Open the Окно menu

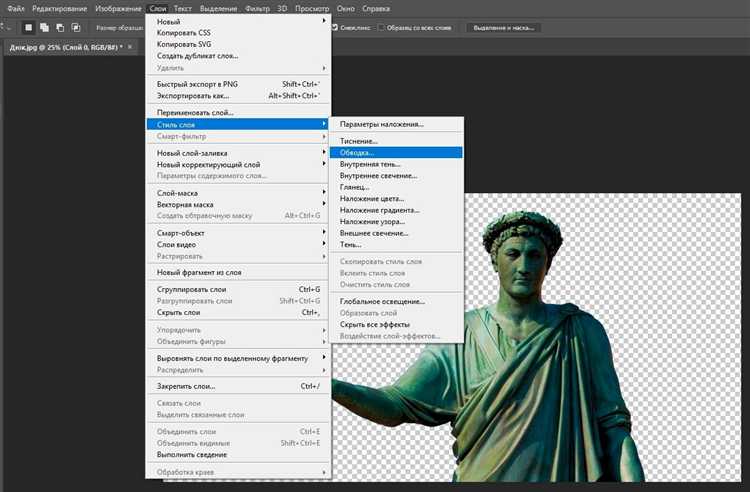(346, 9)
